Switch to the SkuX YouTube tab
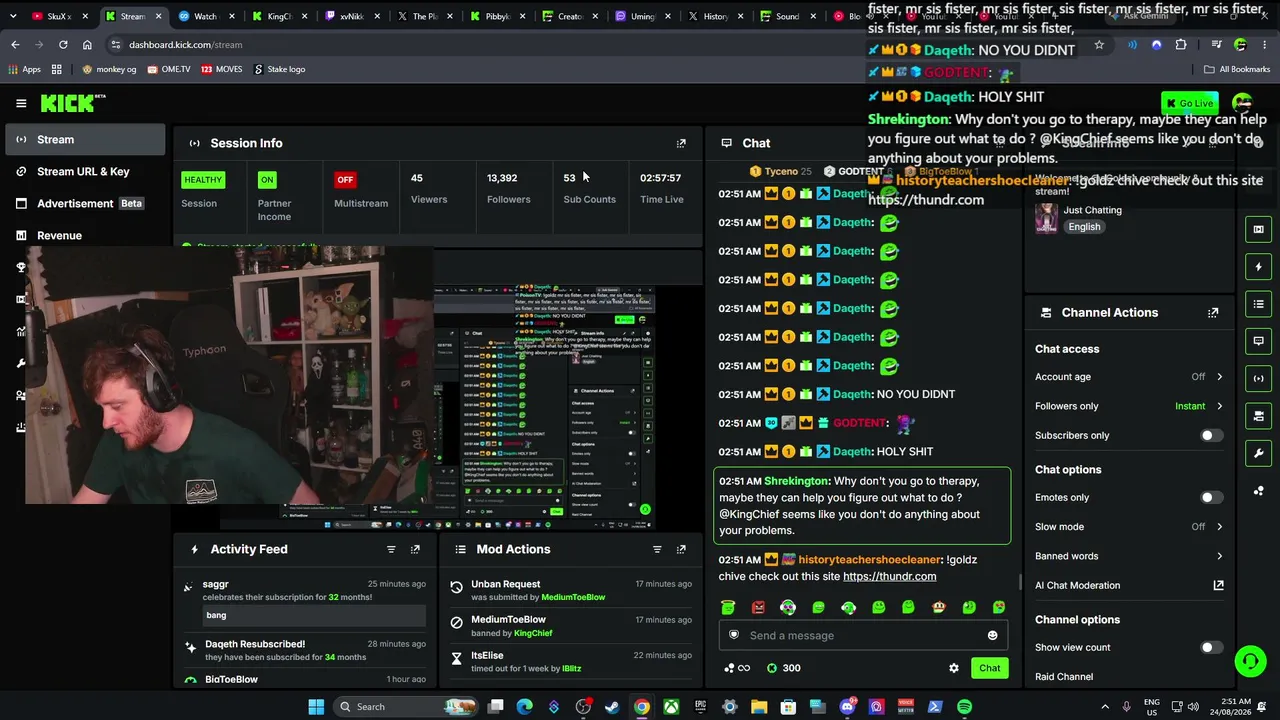 58,17
